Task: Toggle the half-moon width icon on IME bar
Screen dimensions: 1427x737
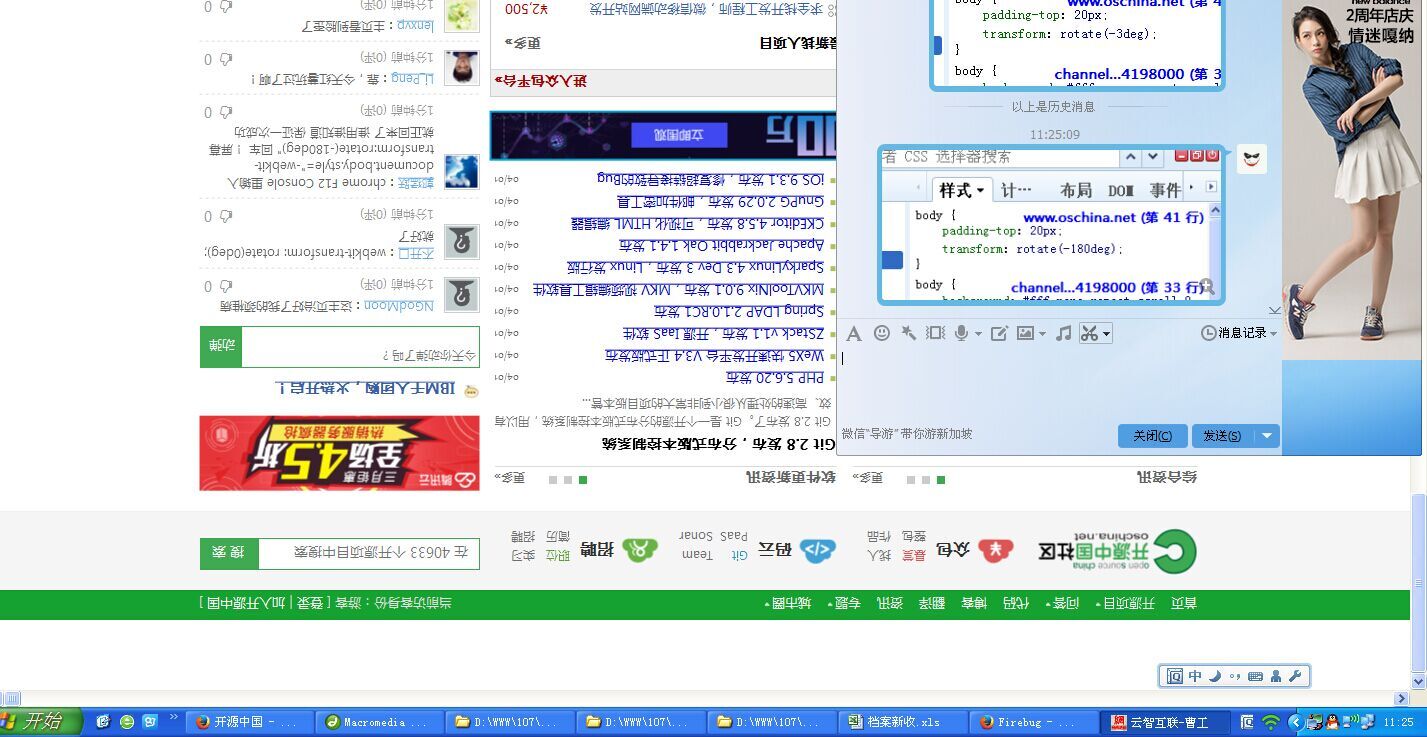Action: click(1215, 677)
